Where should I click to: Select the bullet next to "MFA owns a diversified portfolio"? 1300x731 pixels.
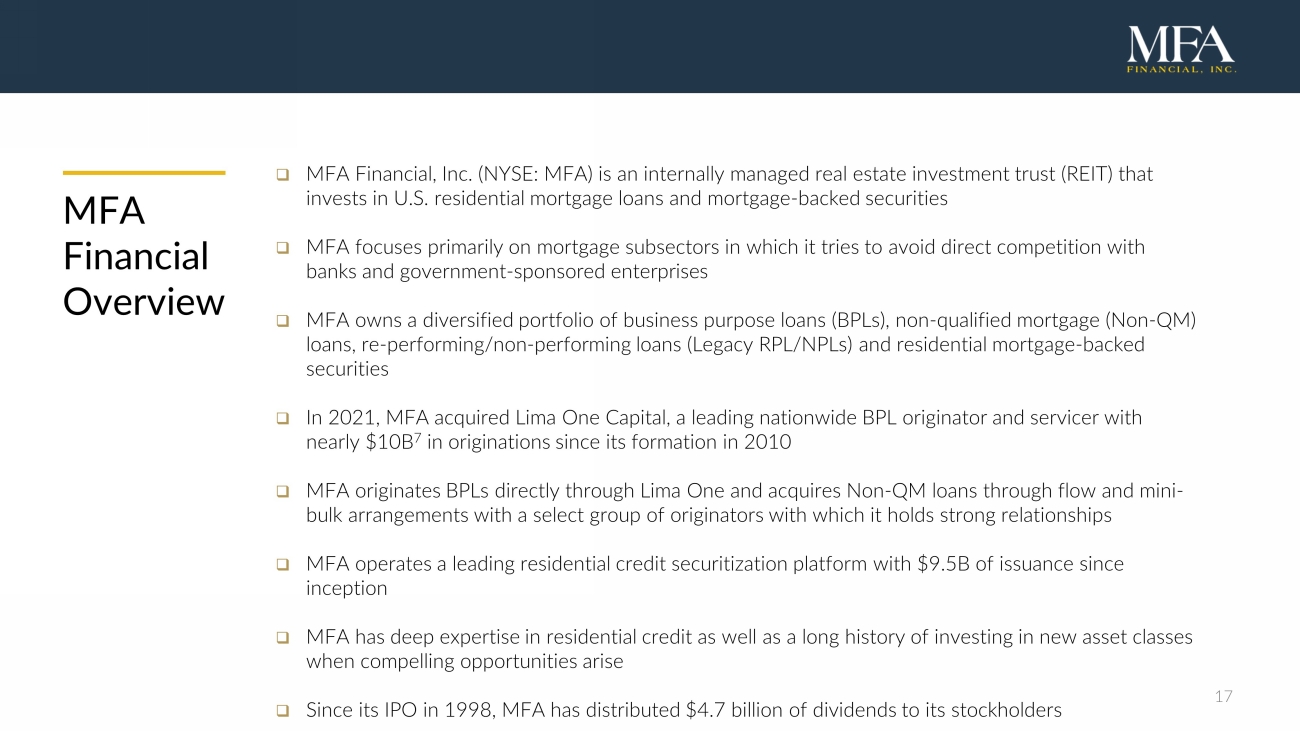point(283,321)
